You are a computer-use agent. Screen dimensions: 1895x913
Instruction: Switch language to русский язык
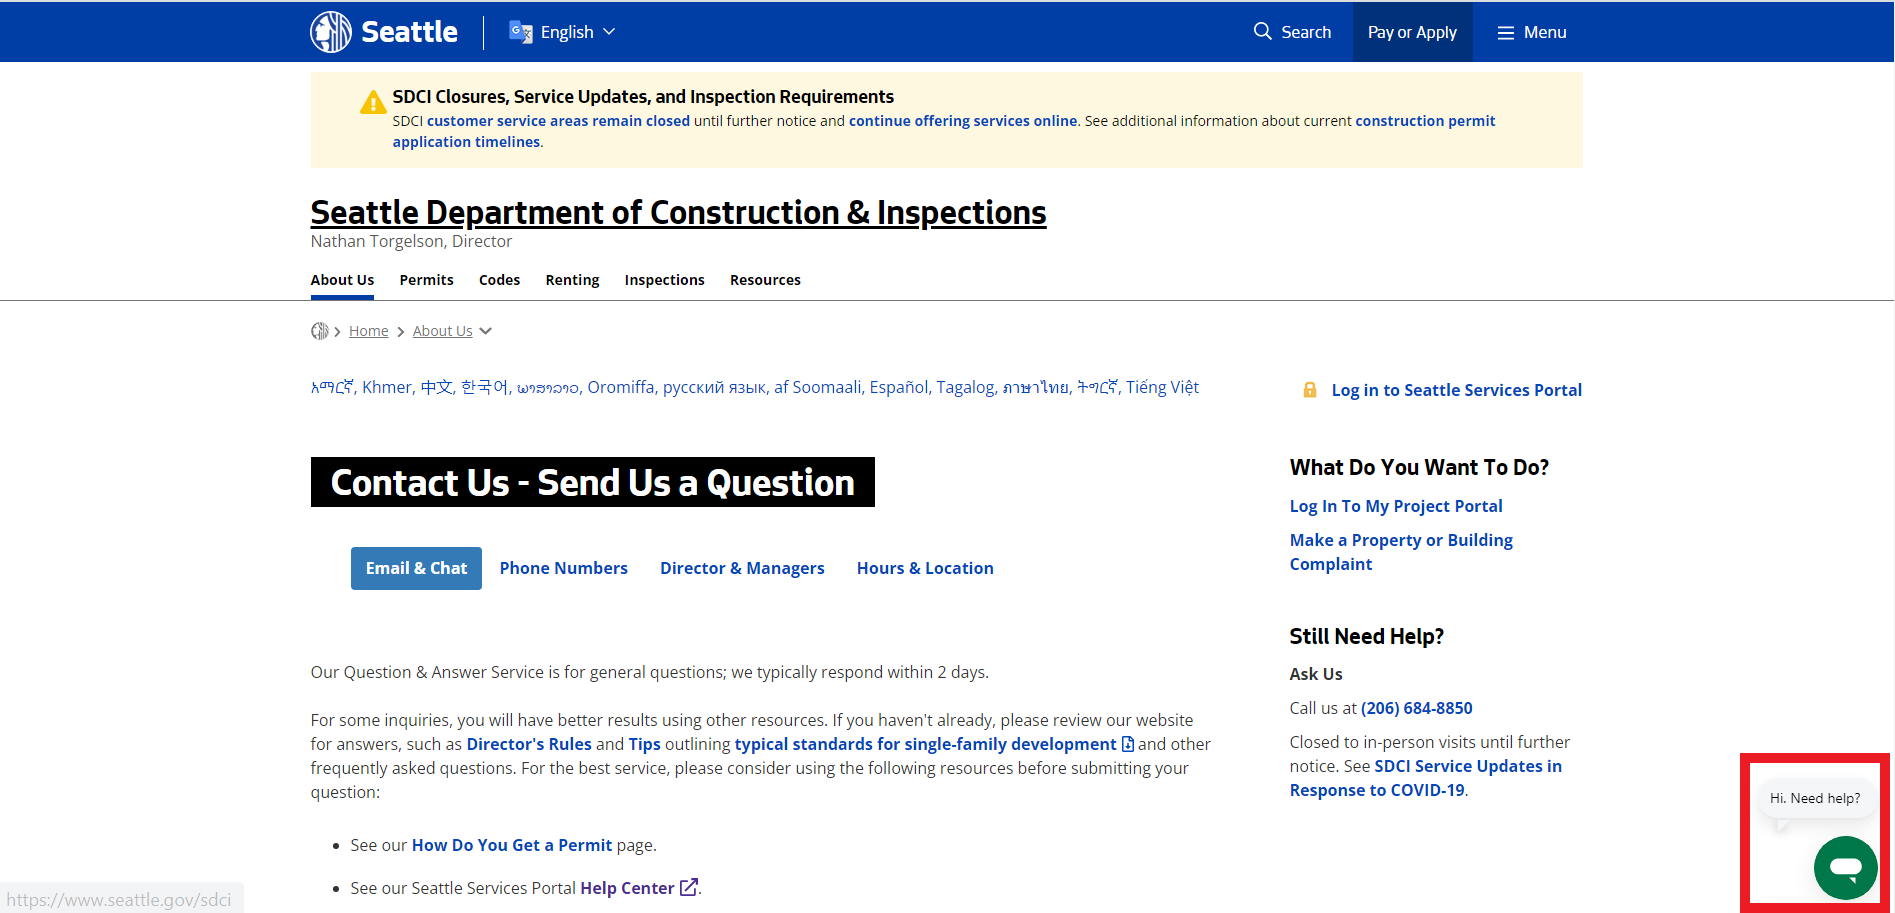(x=714, y=387)
